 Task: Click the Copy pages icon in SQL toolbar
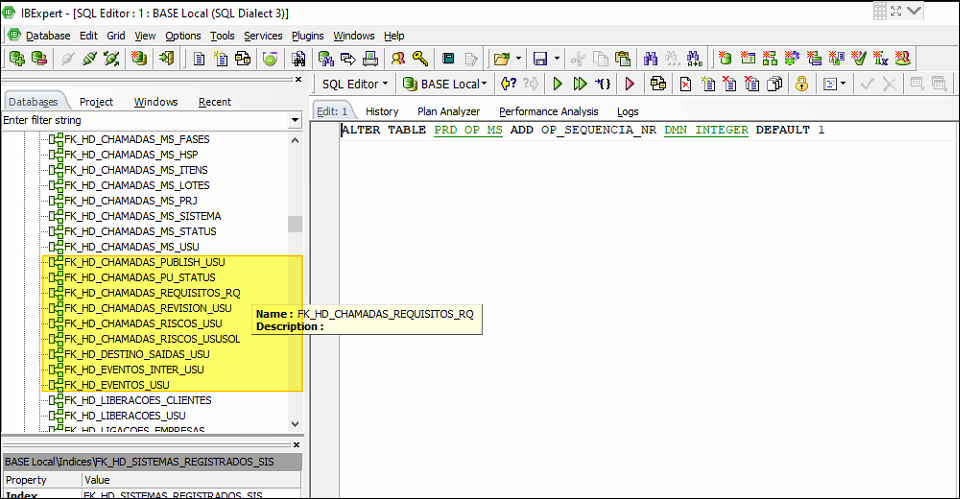774,84
